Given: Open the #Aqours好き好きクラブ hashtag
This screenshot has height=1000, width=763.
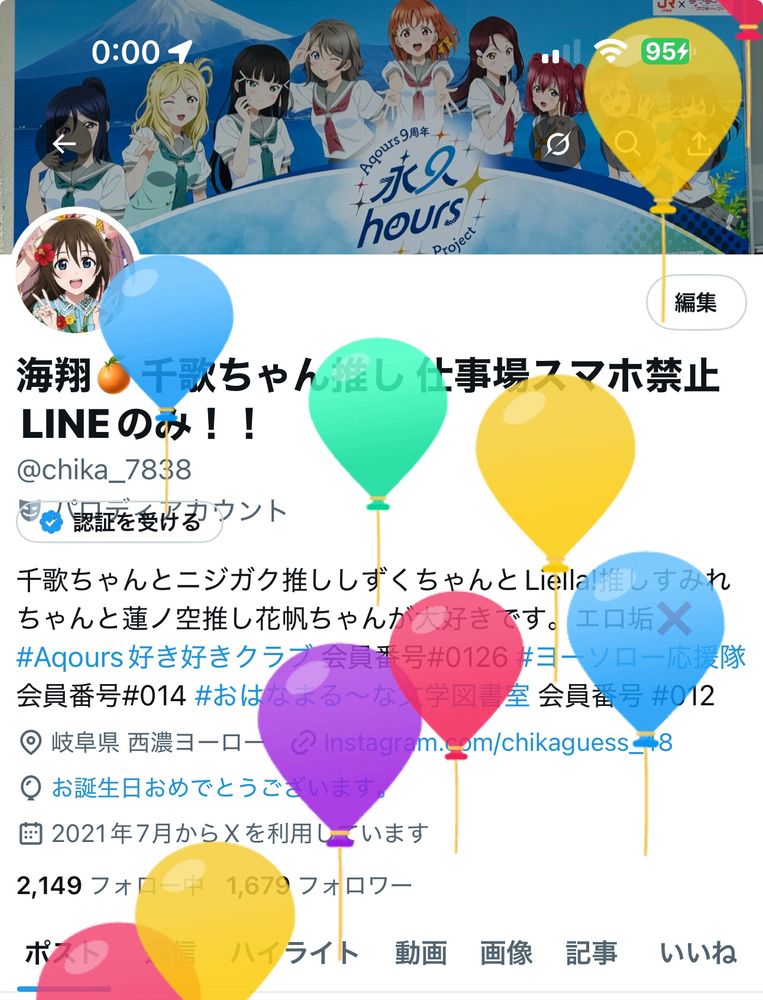Looking at the screenshot, I should tap(165, 657).
